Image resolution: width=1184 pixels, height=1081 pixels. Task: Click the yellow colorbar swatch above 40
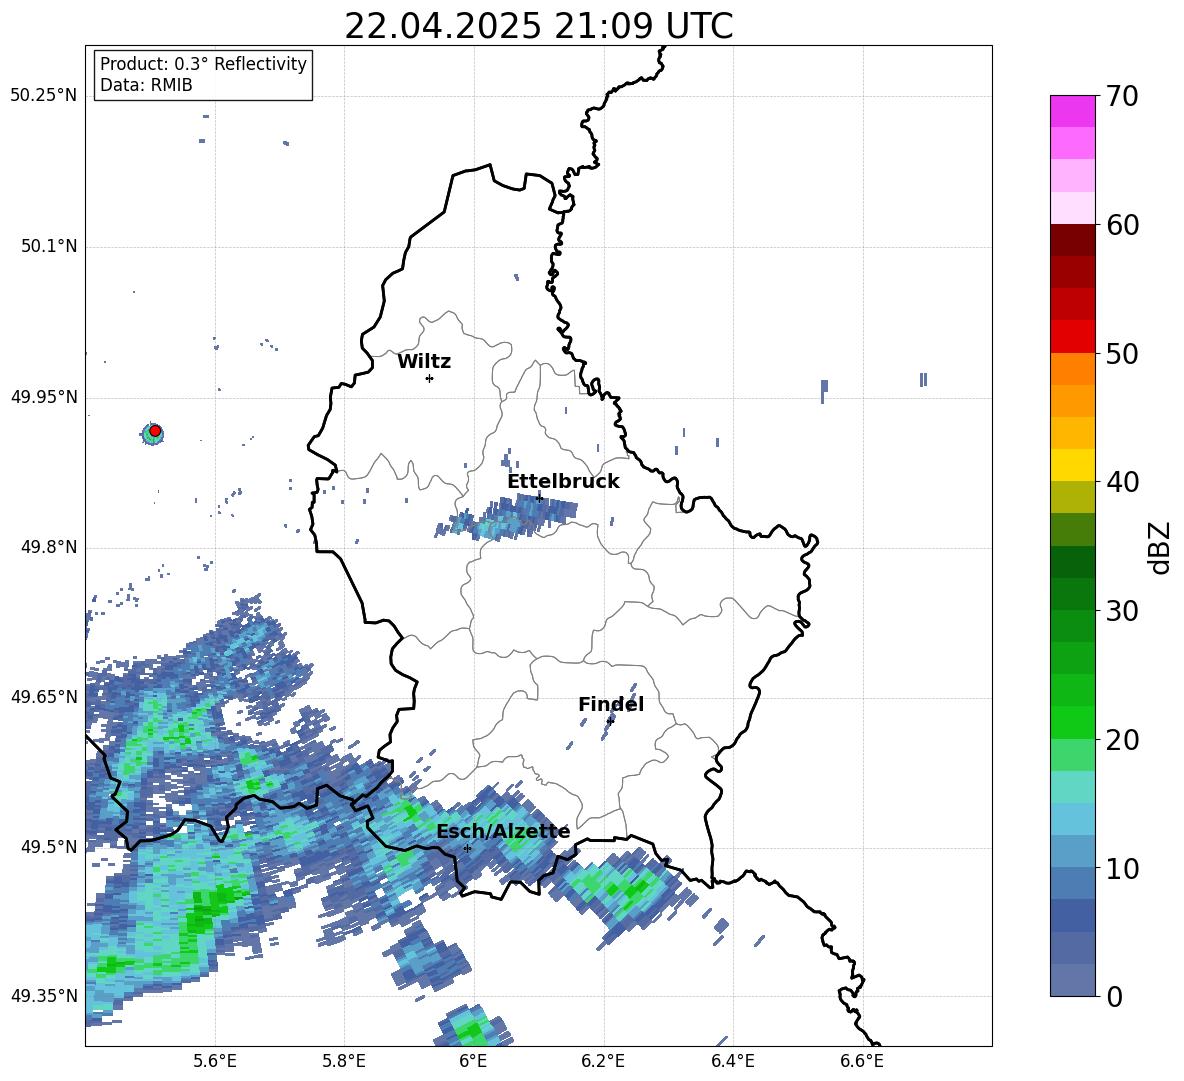(x=1072, y=465)
